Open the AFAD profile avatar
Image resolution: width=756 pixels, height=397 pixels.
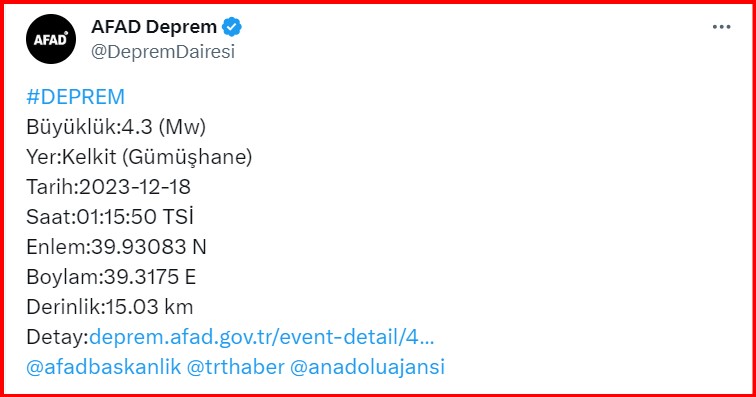[51, 39]
